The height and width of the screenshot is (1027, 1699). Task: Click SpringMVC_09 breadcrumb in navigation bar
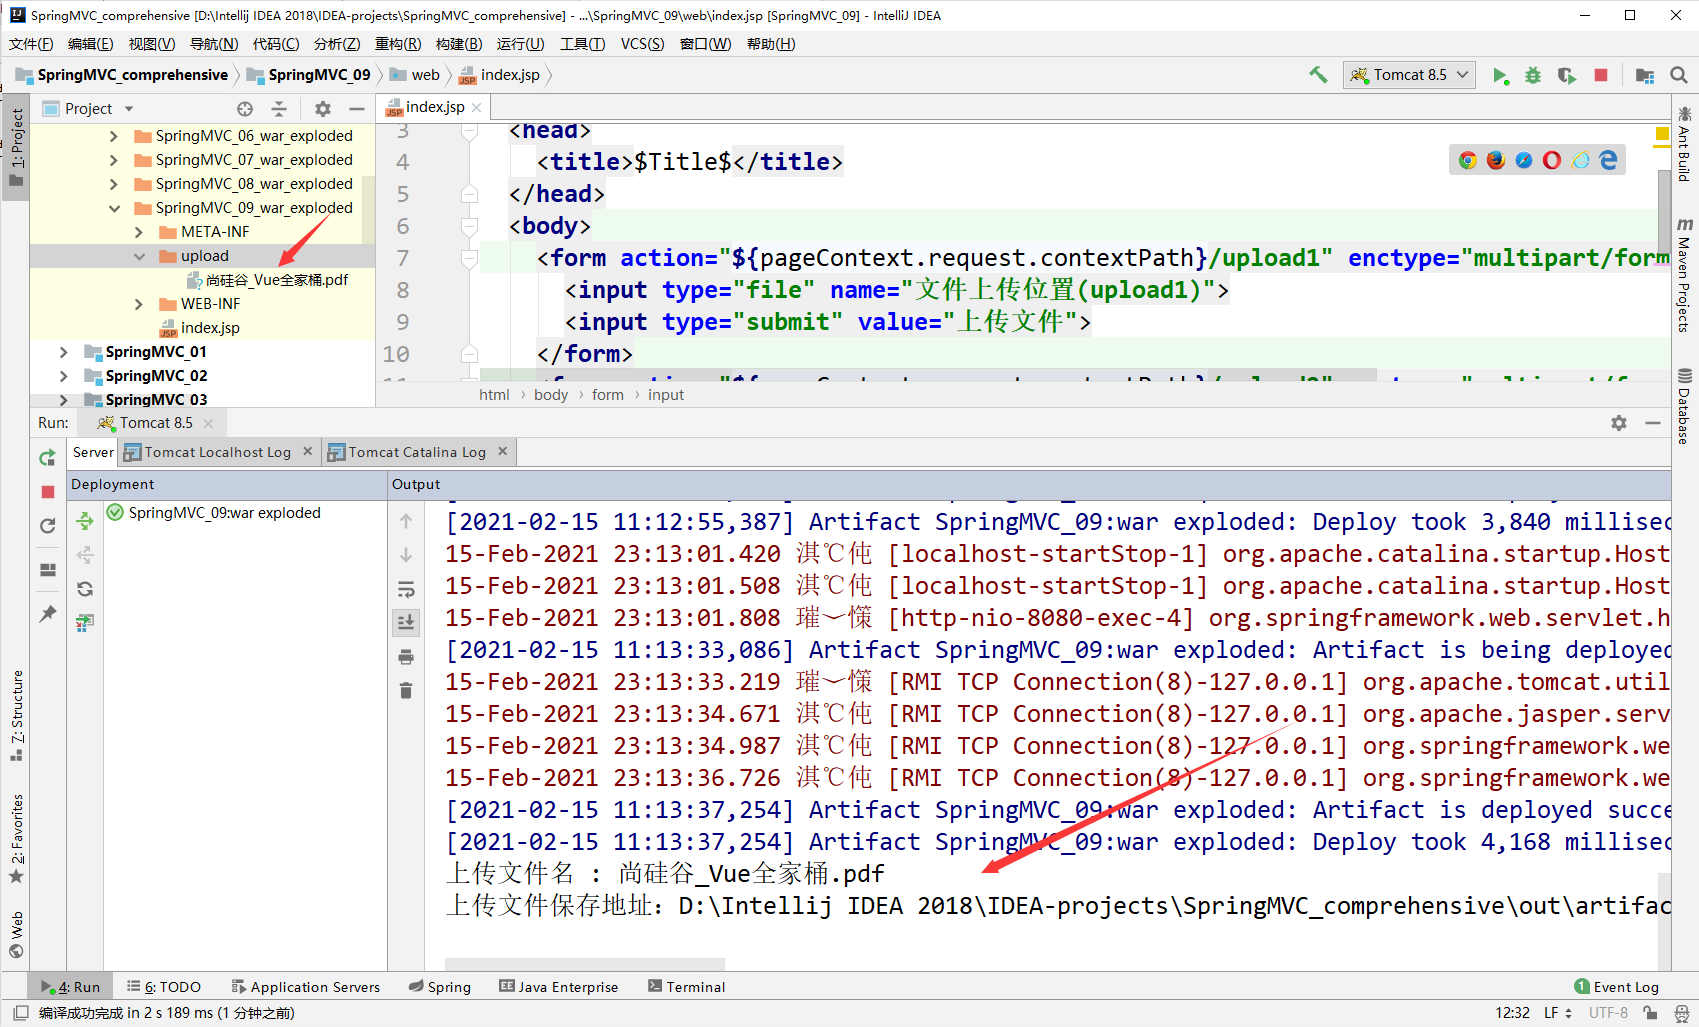coord(308,75)
